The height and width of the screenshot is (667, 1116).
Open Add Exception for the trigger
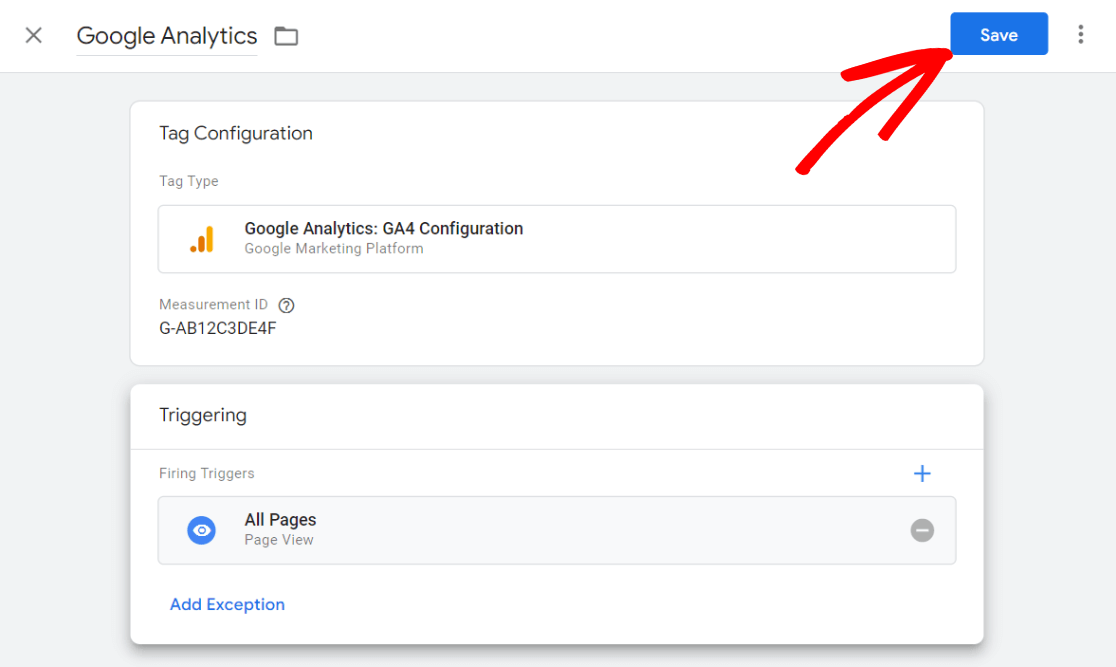(227, 604)
